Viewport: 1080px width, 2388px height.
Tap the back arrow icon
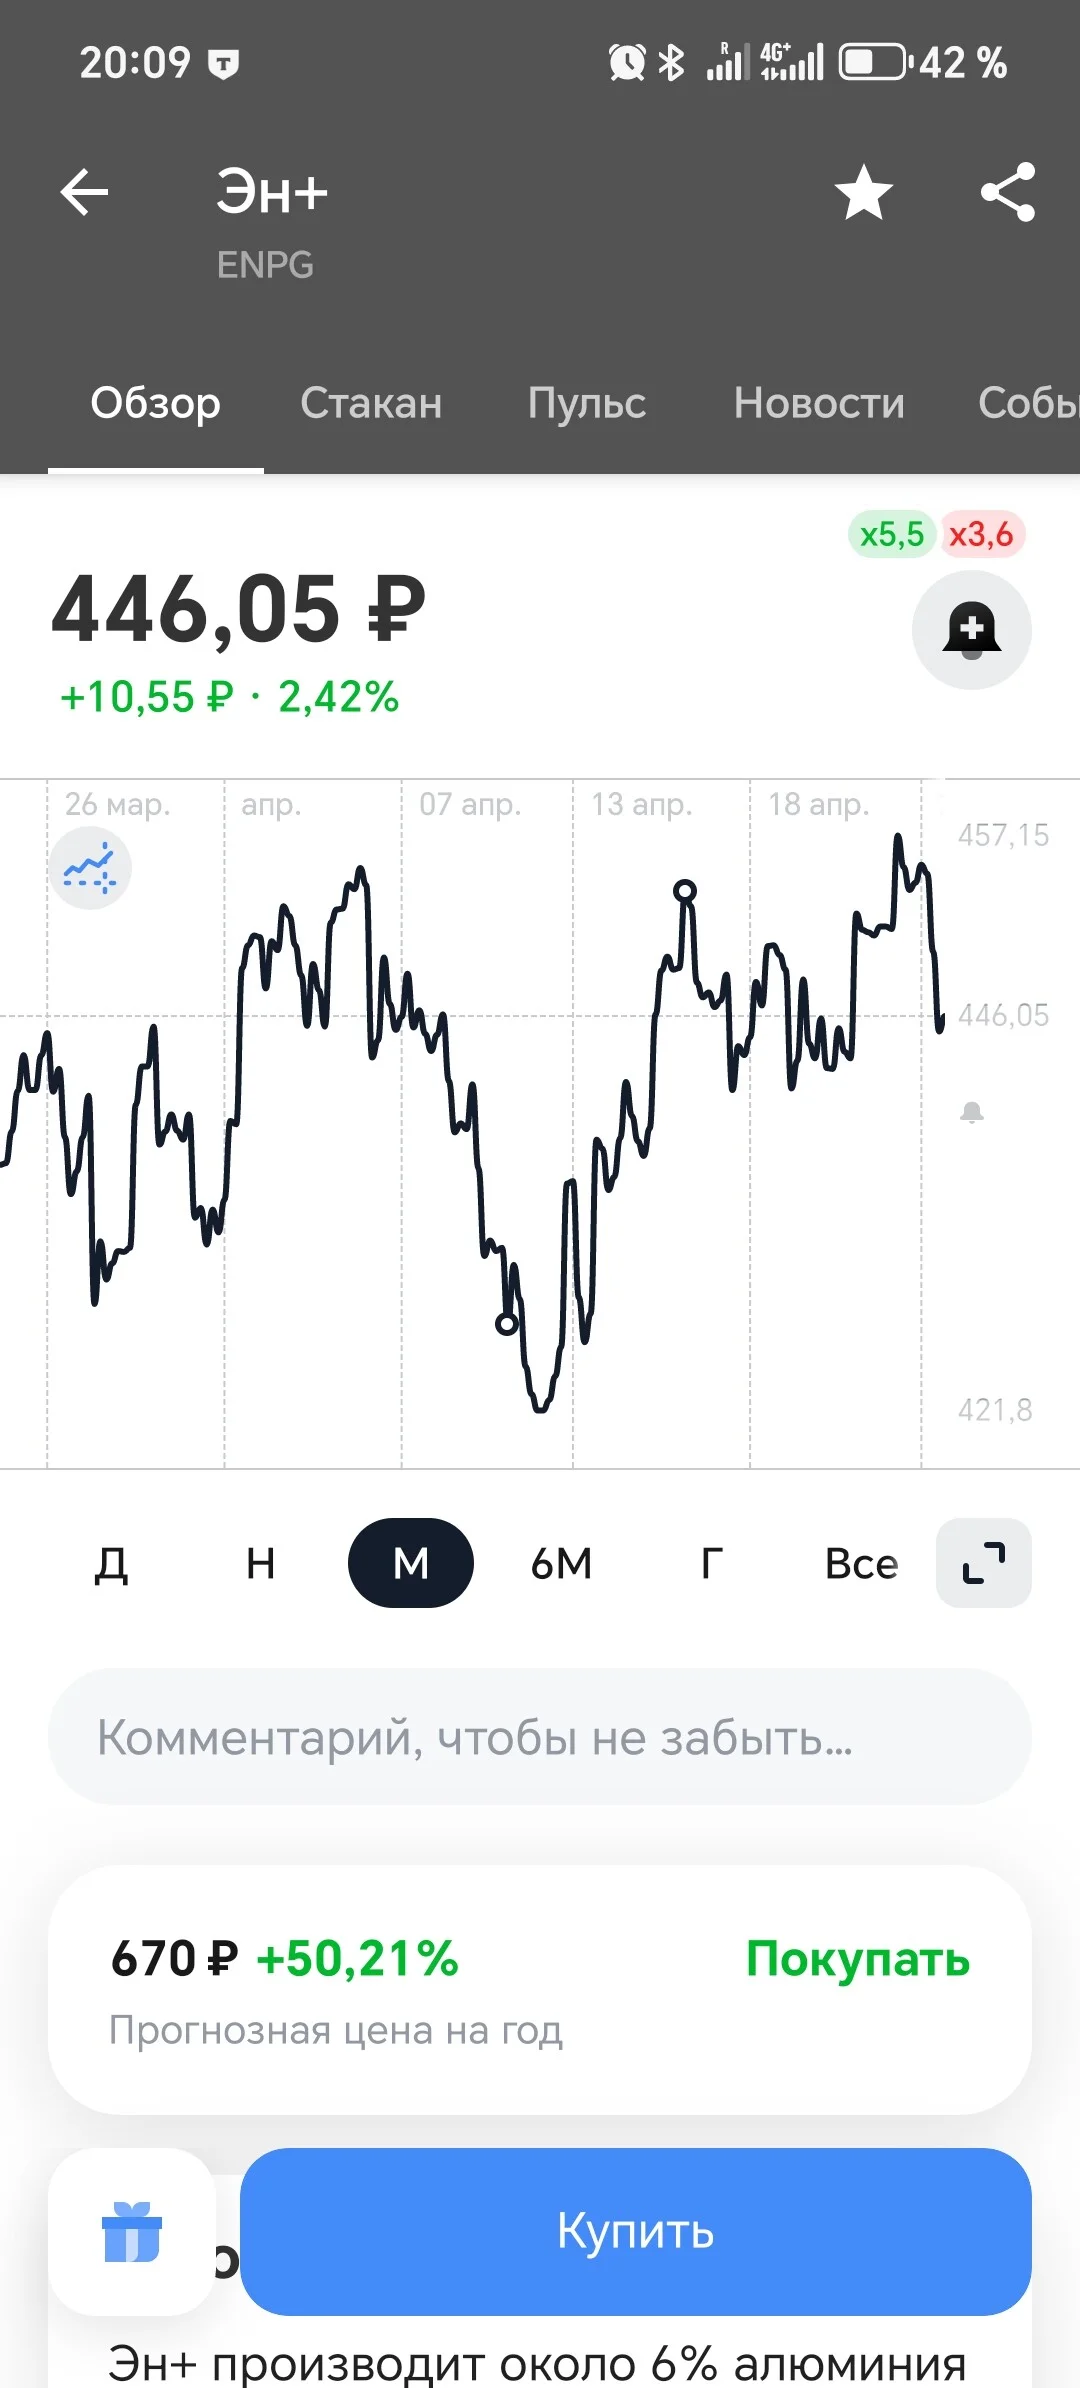pyautogui.click(x=84, y=192)
